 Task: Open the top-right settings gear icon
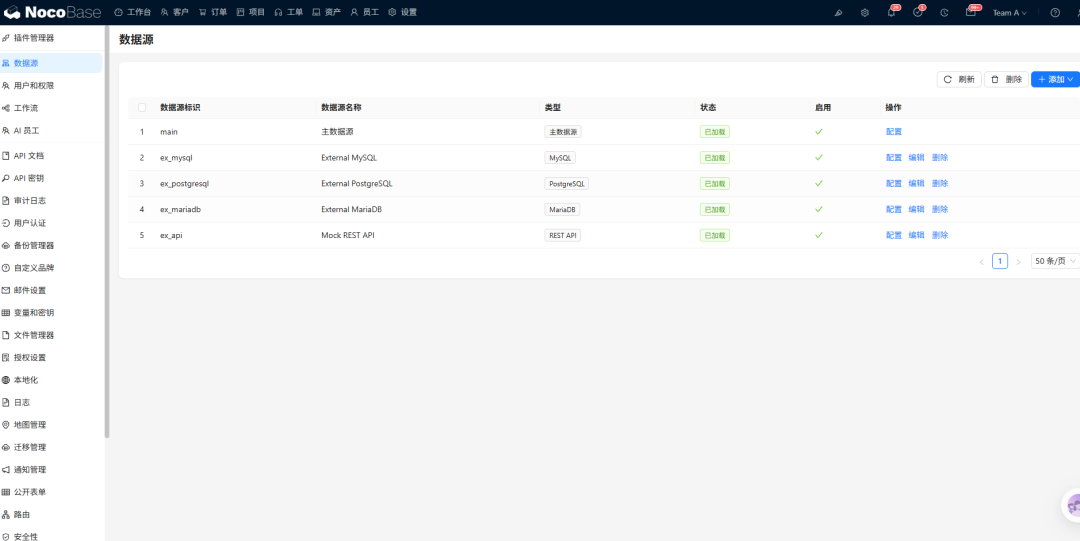click(864, 12)
